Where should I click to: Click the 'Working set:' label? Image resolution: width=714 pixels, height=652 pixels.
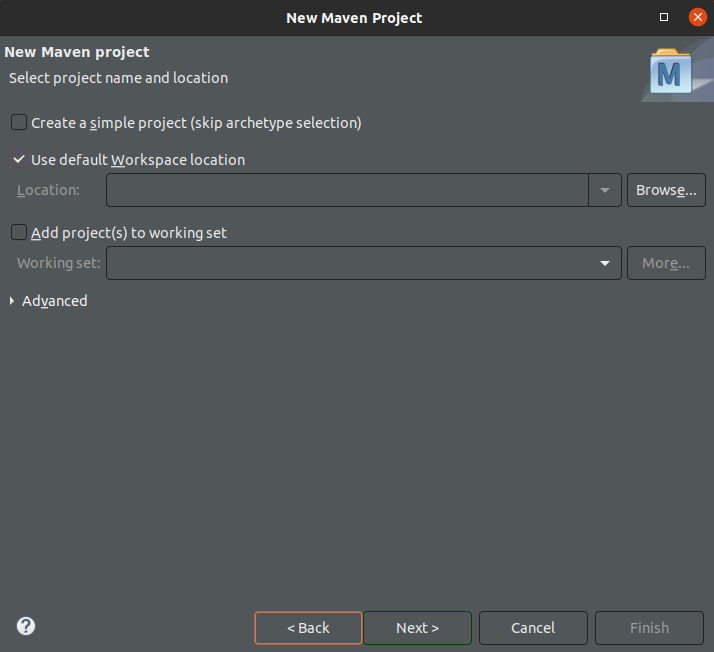click(59, 263)
